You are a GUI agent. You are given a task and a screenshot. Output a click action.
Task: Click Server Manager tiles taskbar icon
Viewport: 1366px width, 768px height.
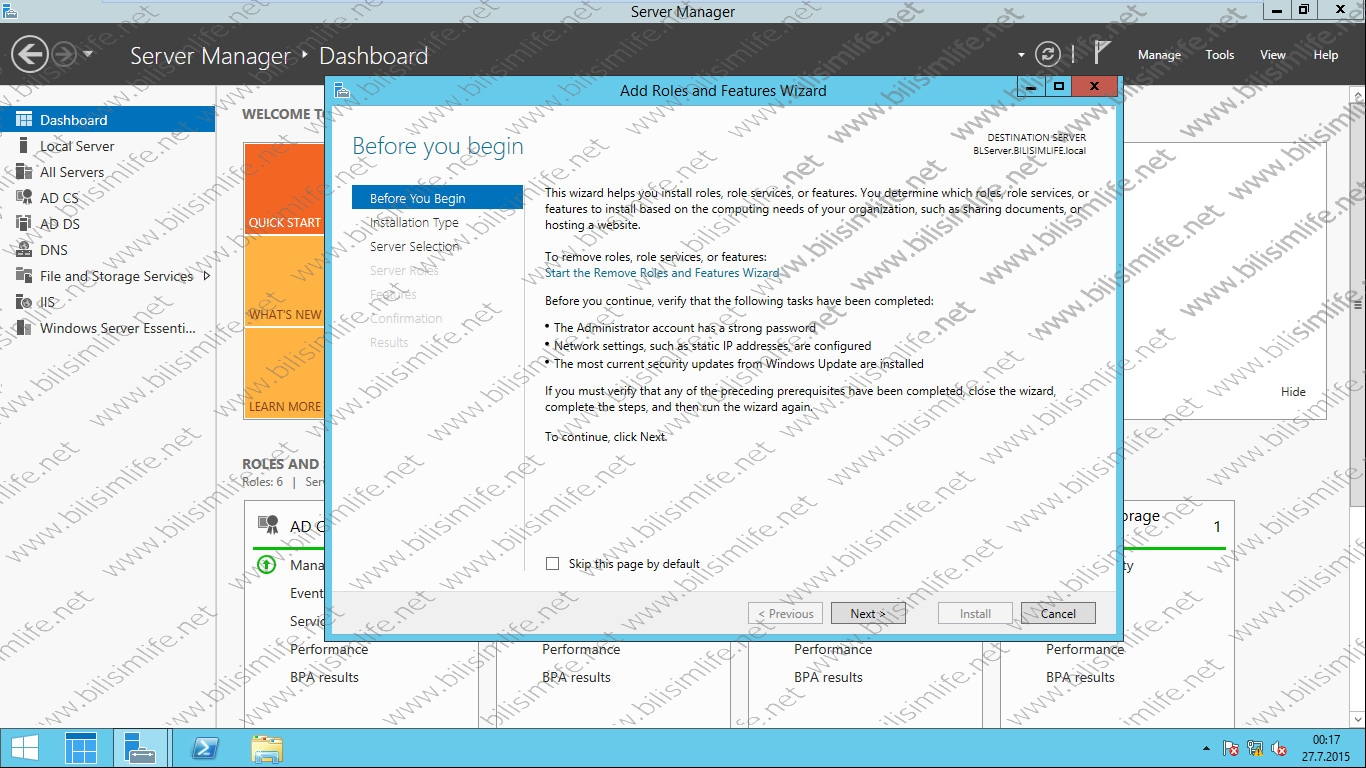[x=82, y=748]
